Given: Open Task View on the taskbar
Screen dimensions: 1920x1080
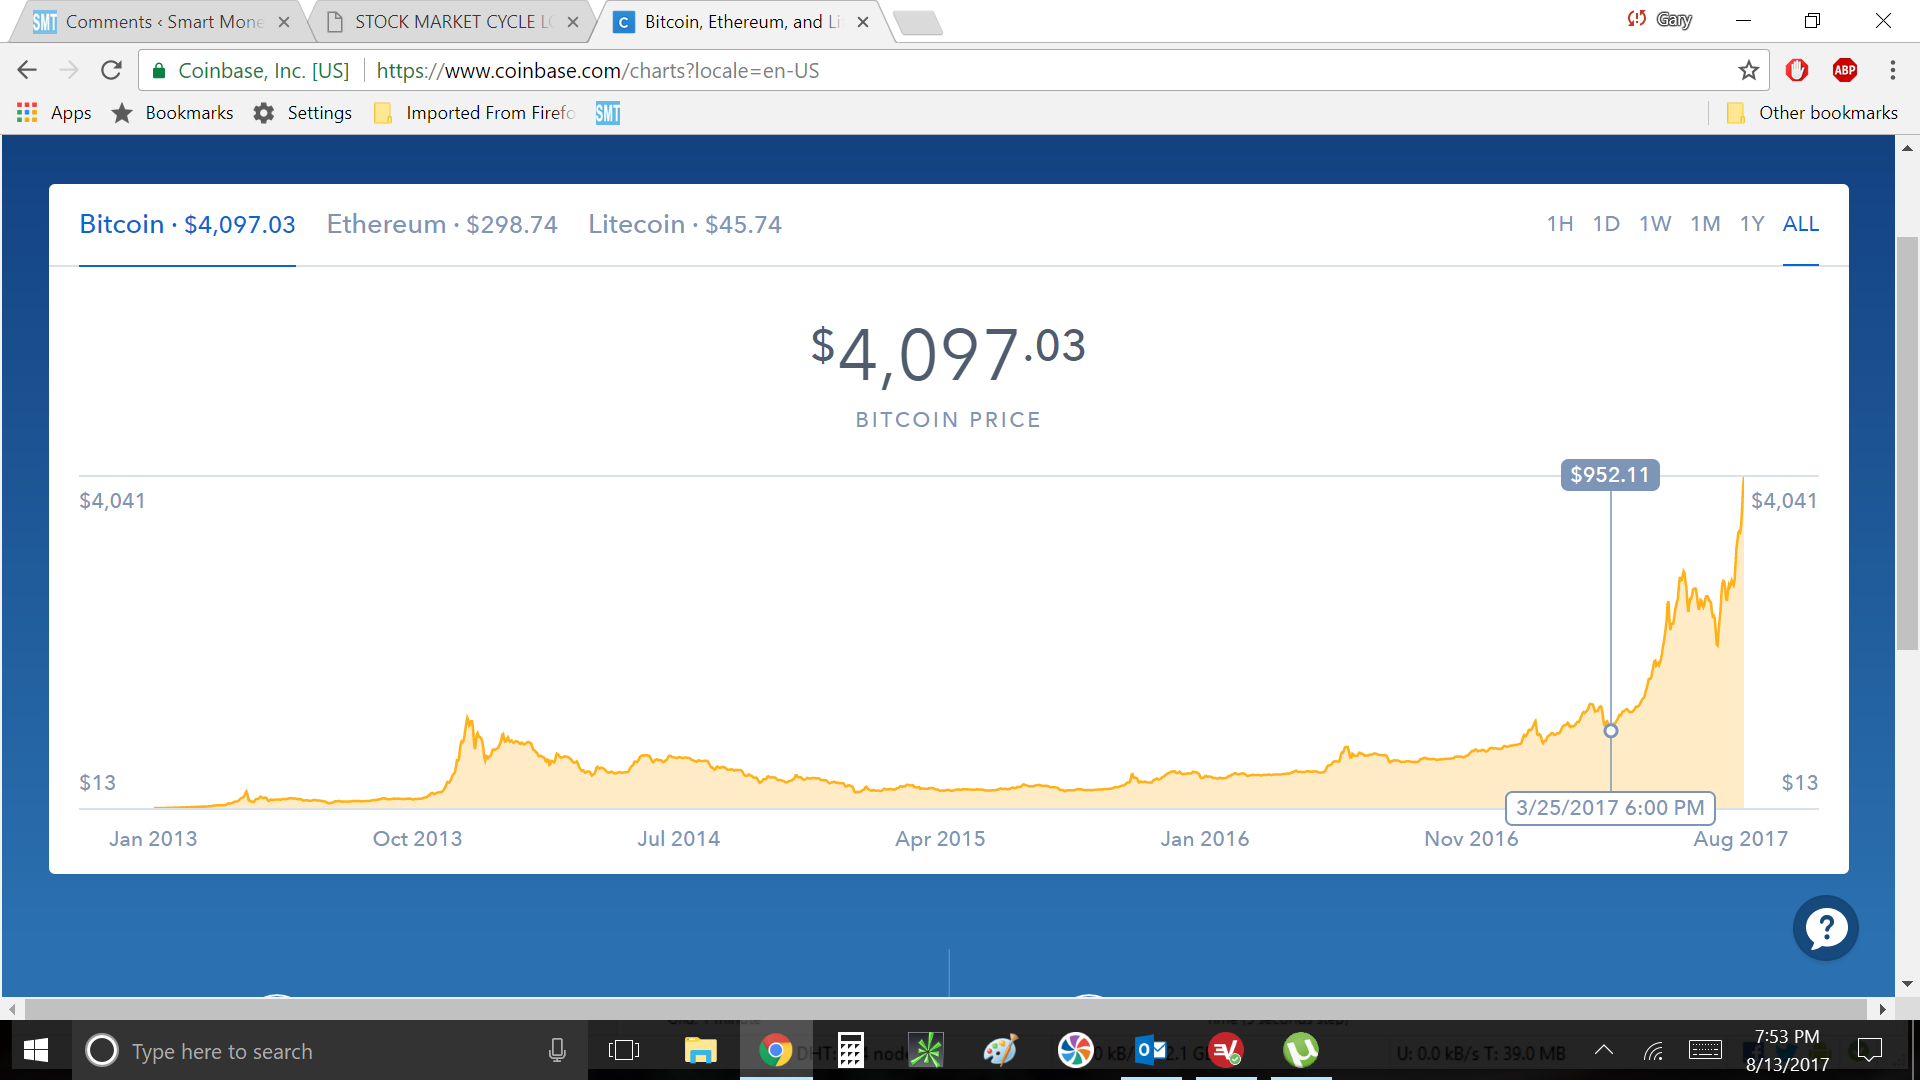Looking at the screenshot, I should click(x=624, y=1050).
